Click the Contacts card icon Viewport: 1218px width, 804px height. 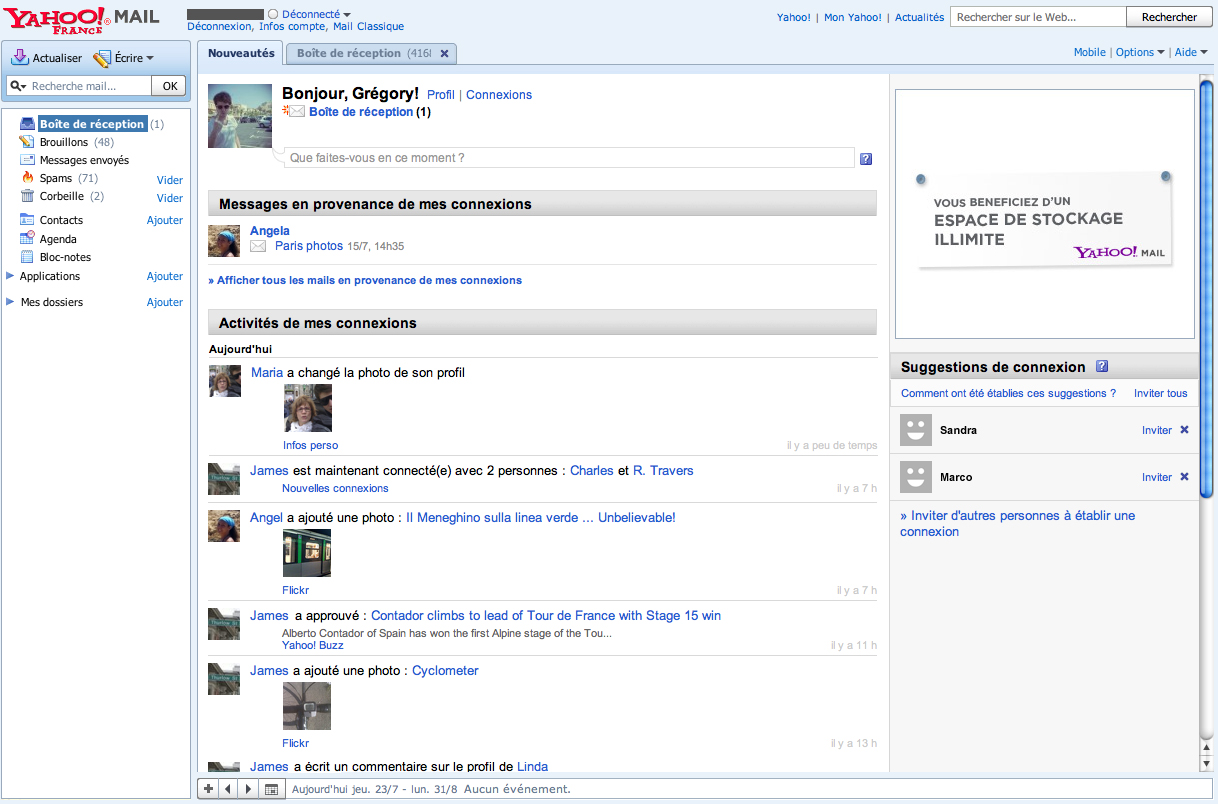click(x=27, y=220)
